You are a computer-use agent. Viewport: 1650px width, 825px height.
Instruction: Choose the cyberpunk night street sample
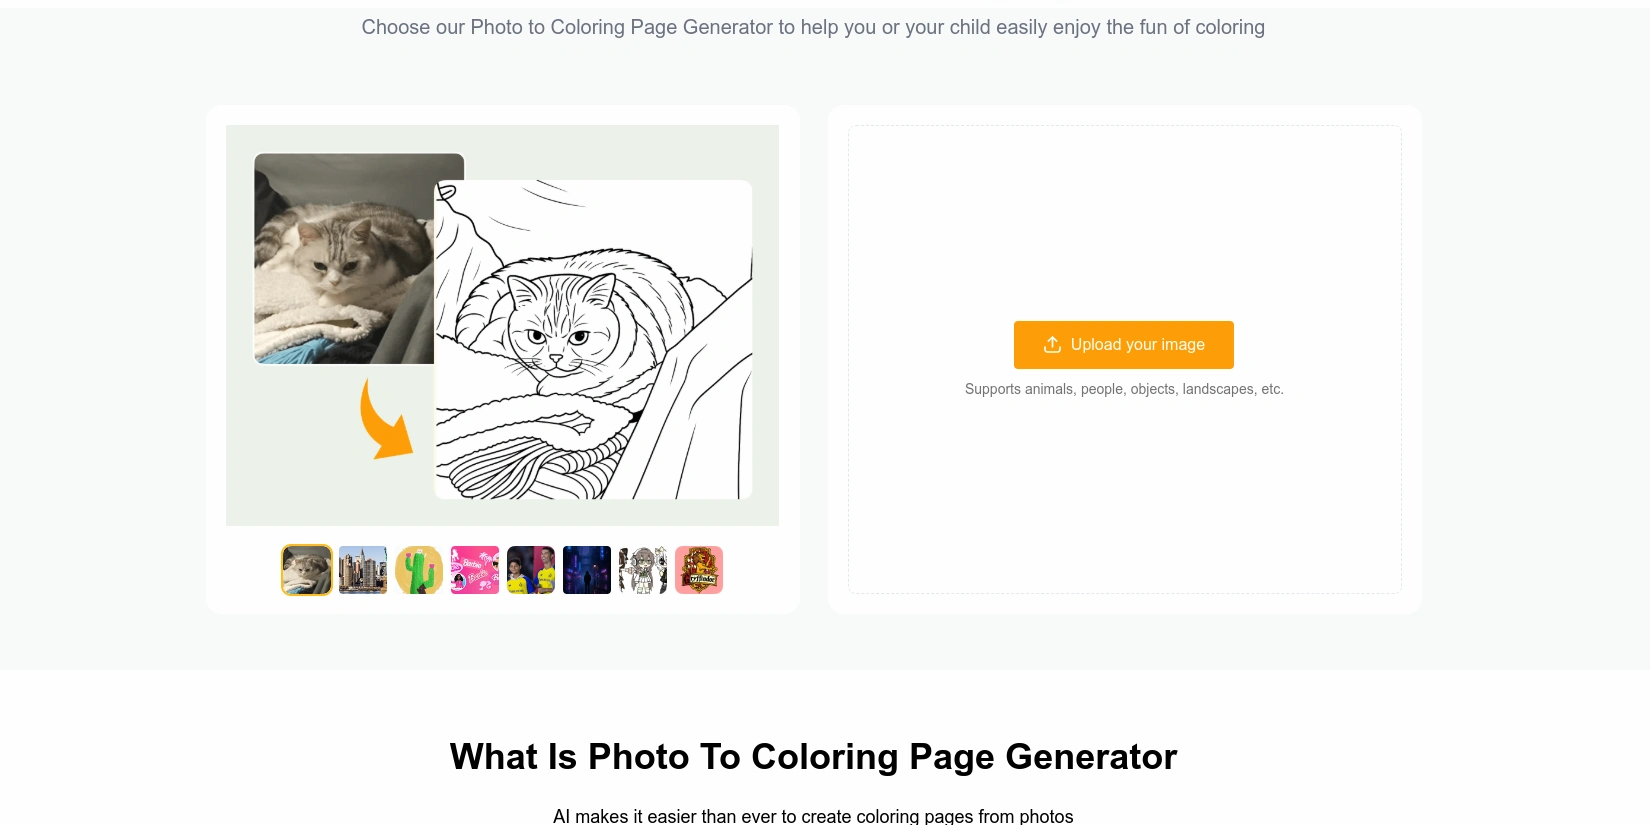[x=587, y=570]
